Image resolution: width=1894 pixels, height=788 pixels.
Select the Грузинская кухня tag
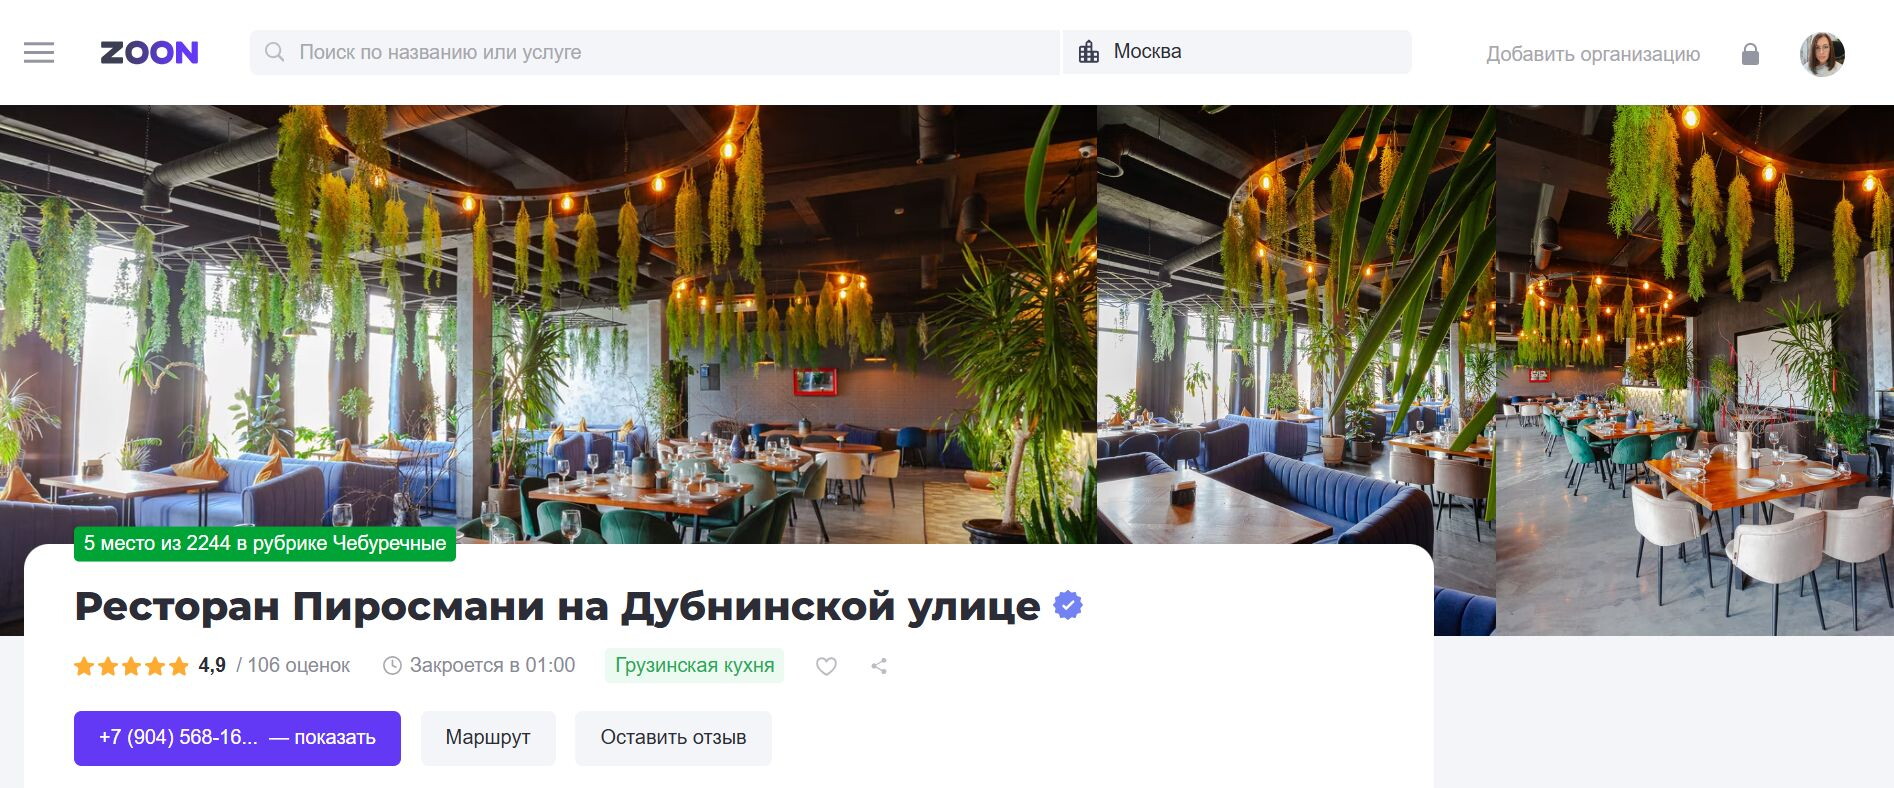pos(694,666)
